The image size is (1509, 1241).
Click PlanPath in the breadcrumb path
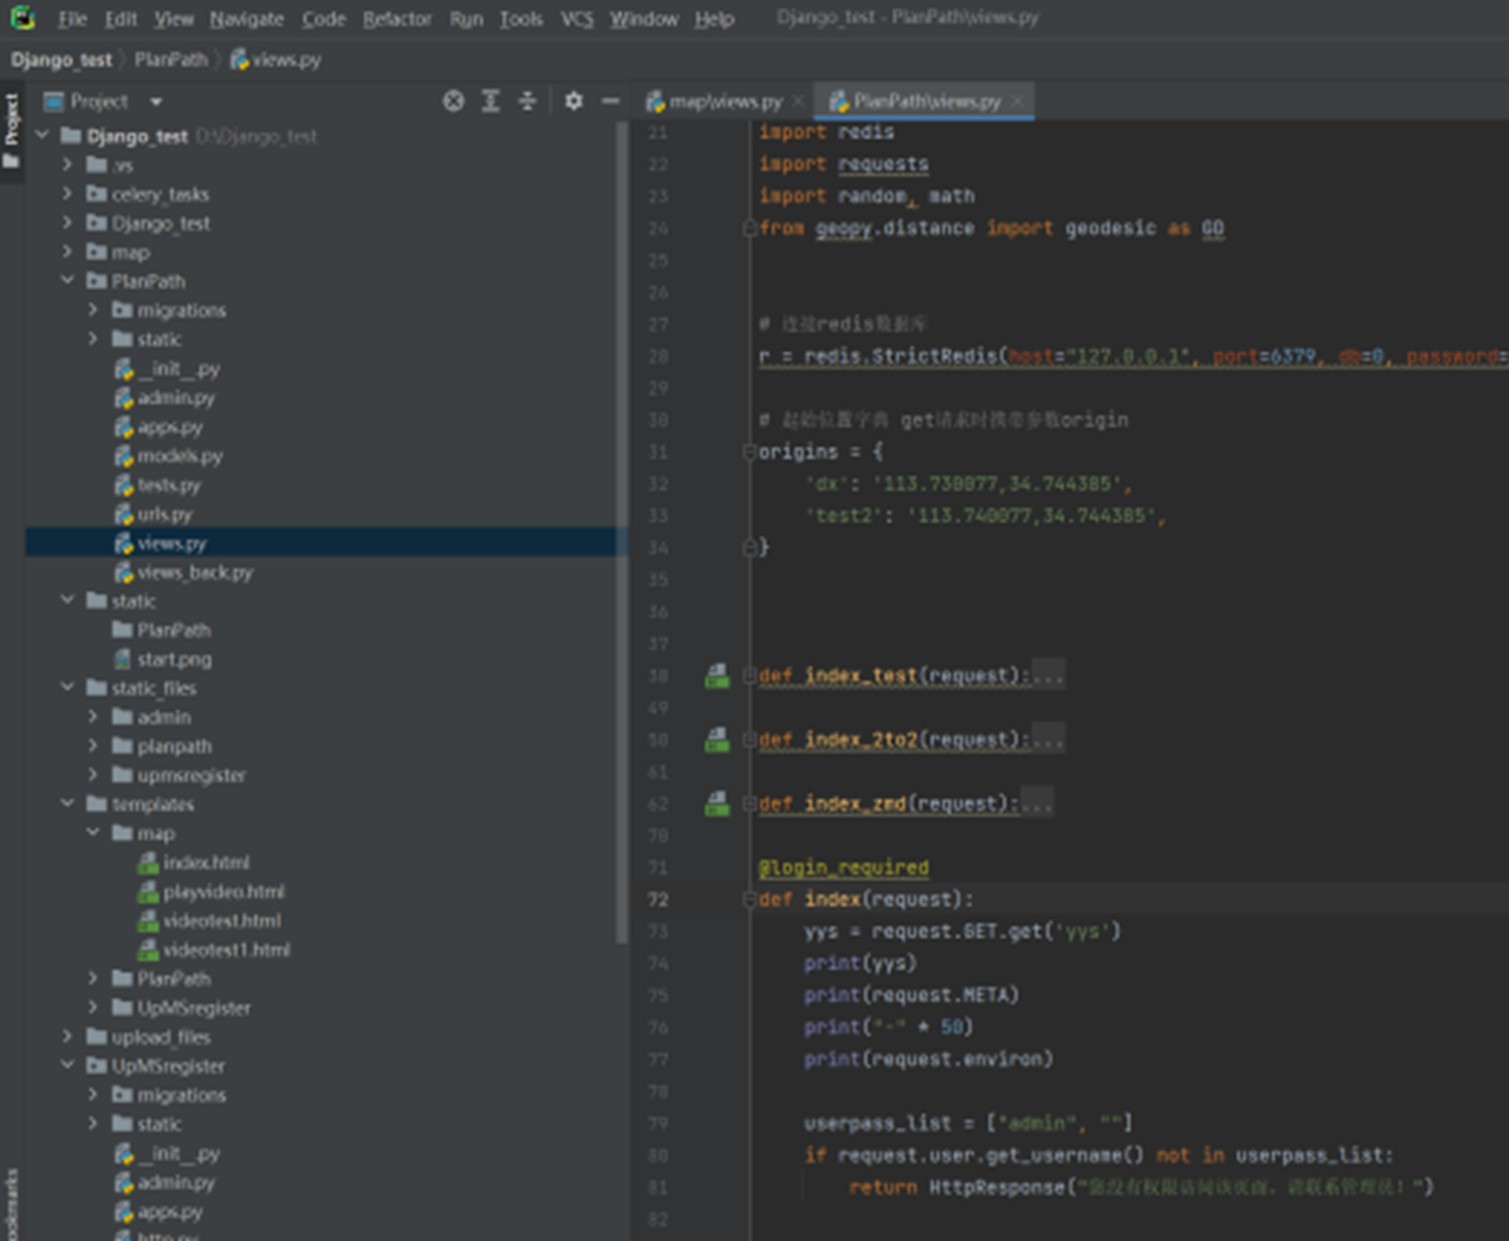[x=171, y=60]
